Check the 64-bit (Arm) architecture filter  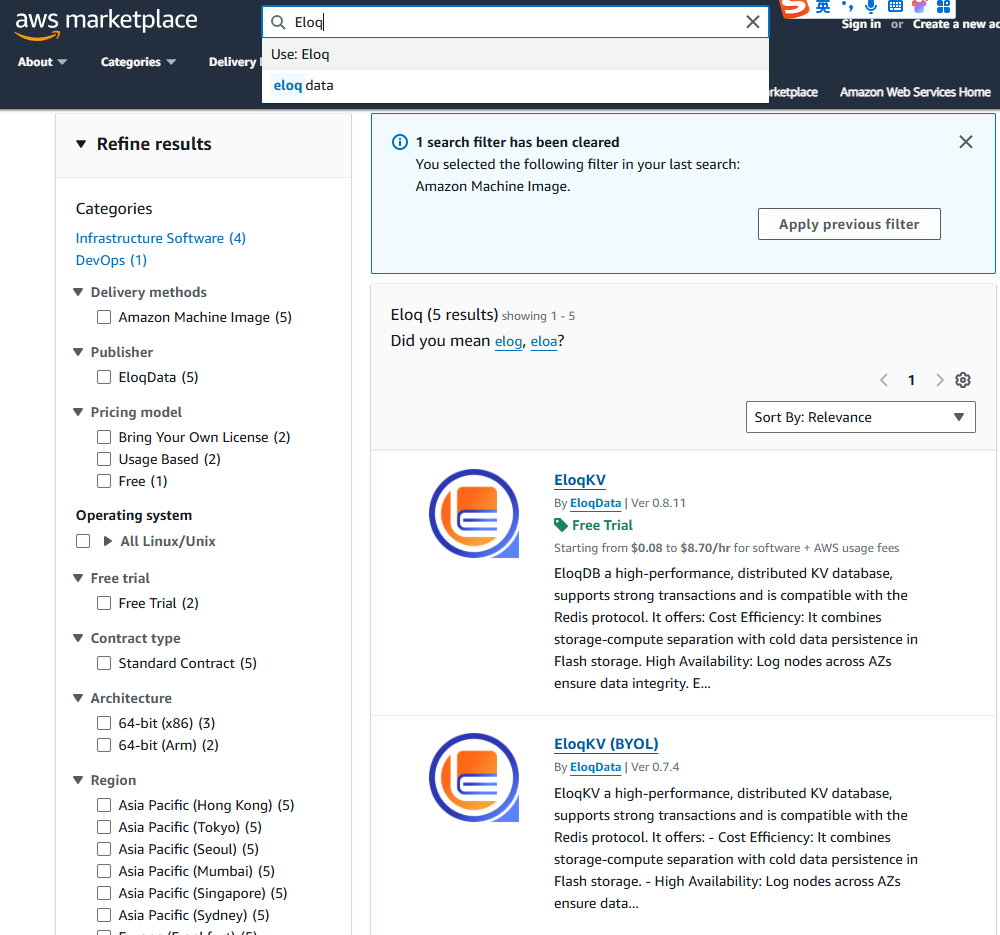pos(104,745)
